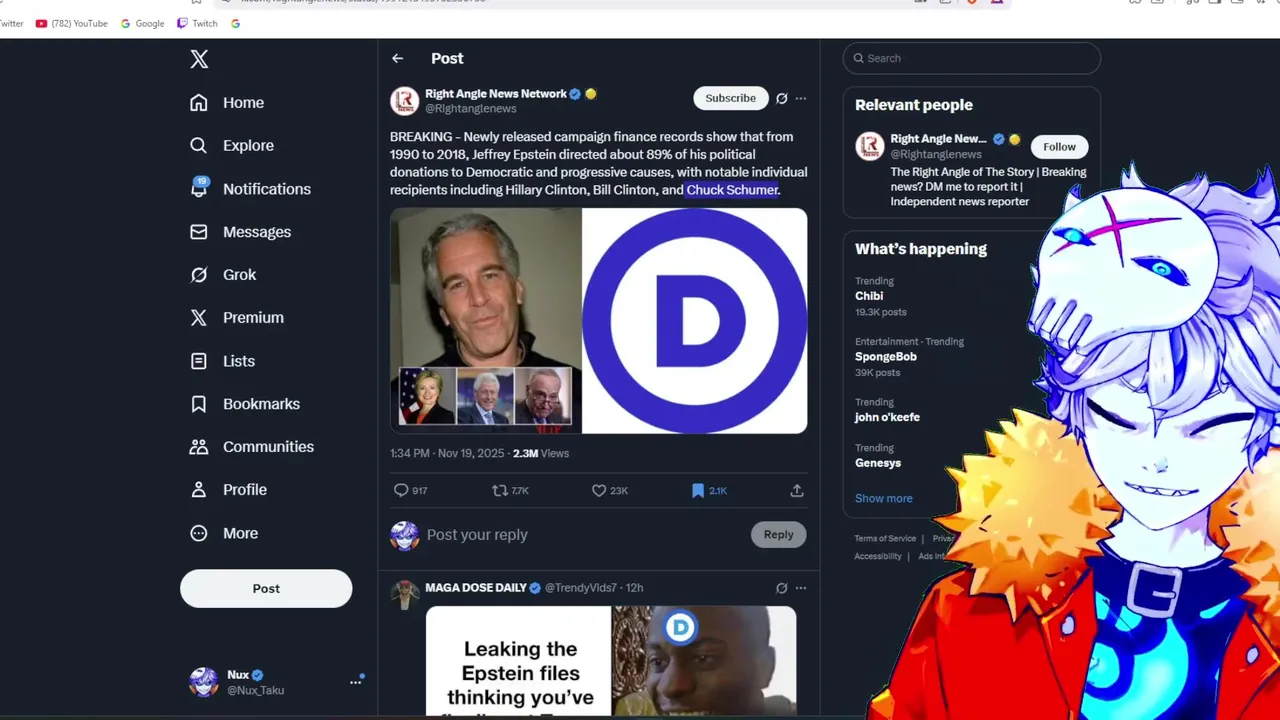The height and width of the screenshot is (720, 1280).
Task: Open Premium in sidebar
Action: tap(237, 318)
